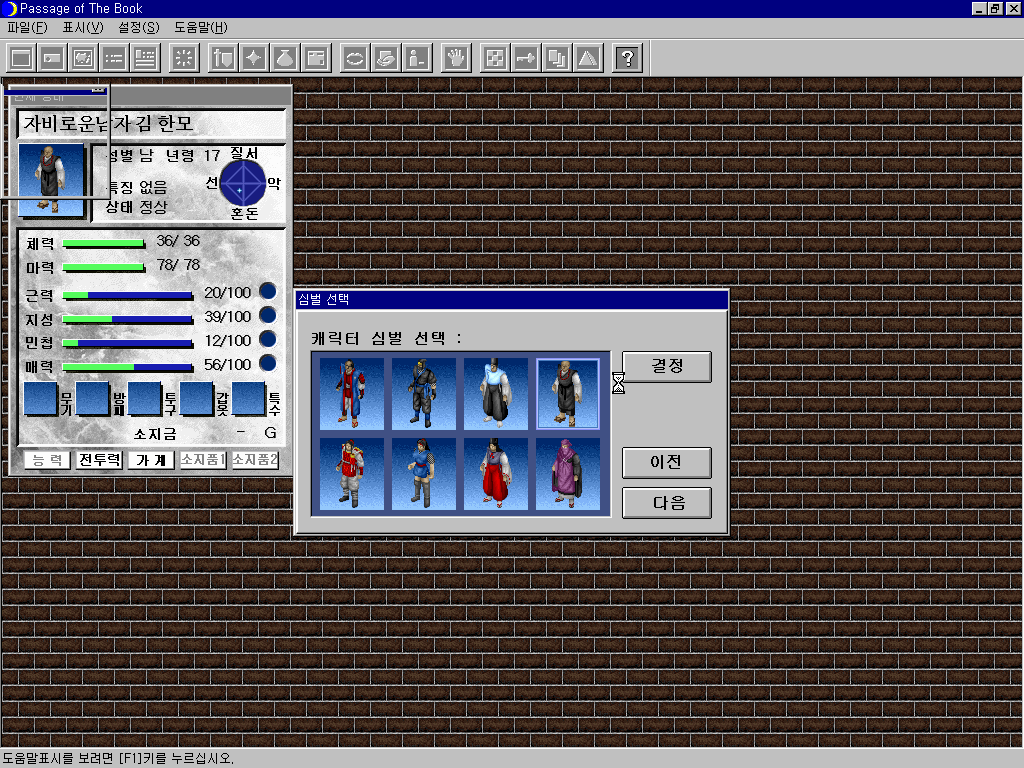
Task: Select the dark ninja character symbol
Action: point(424,394)
